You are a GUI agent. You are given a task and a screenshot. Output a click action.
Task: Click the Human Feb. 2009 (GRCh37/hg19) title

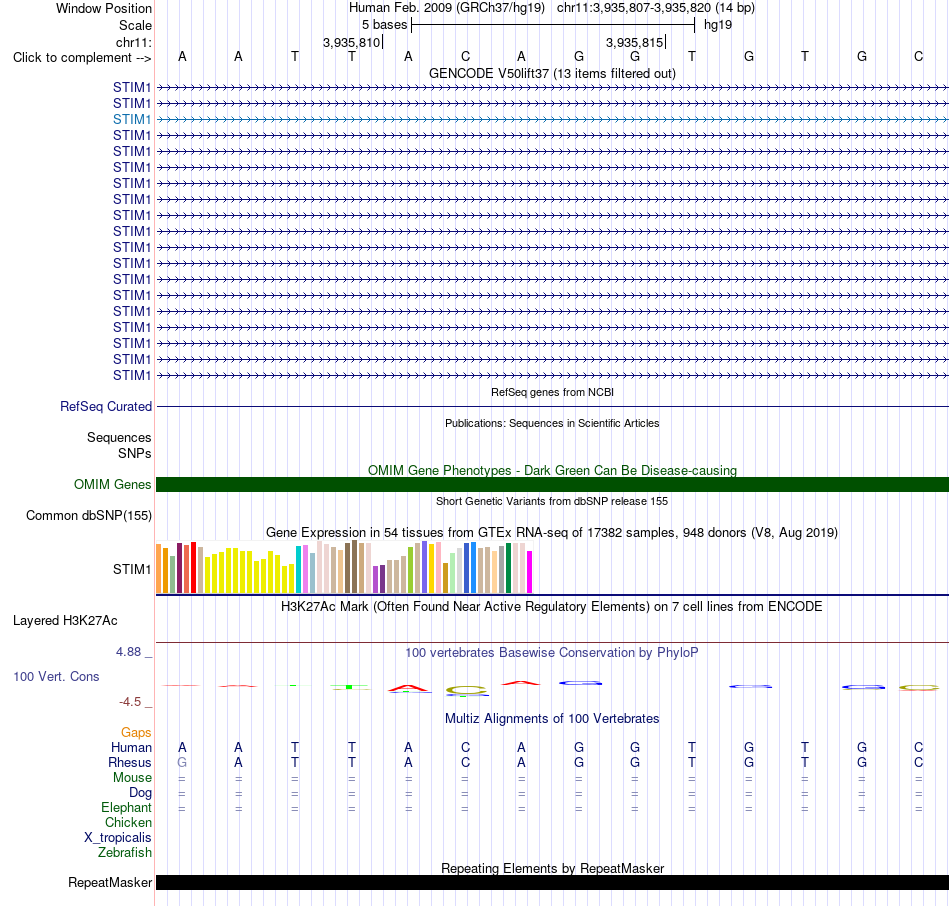pyautogui.click(x=447, y=8)
